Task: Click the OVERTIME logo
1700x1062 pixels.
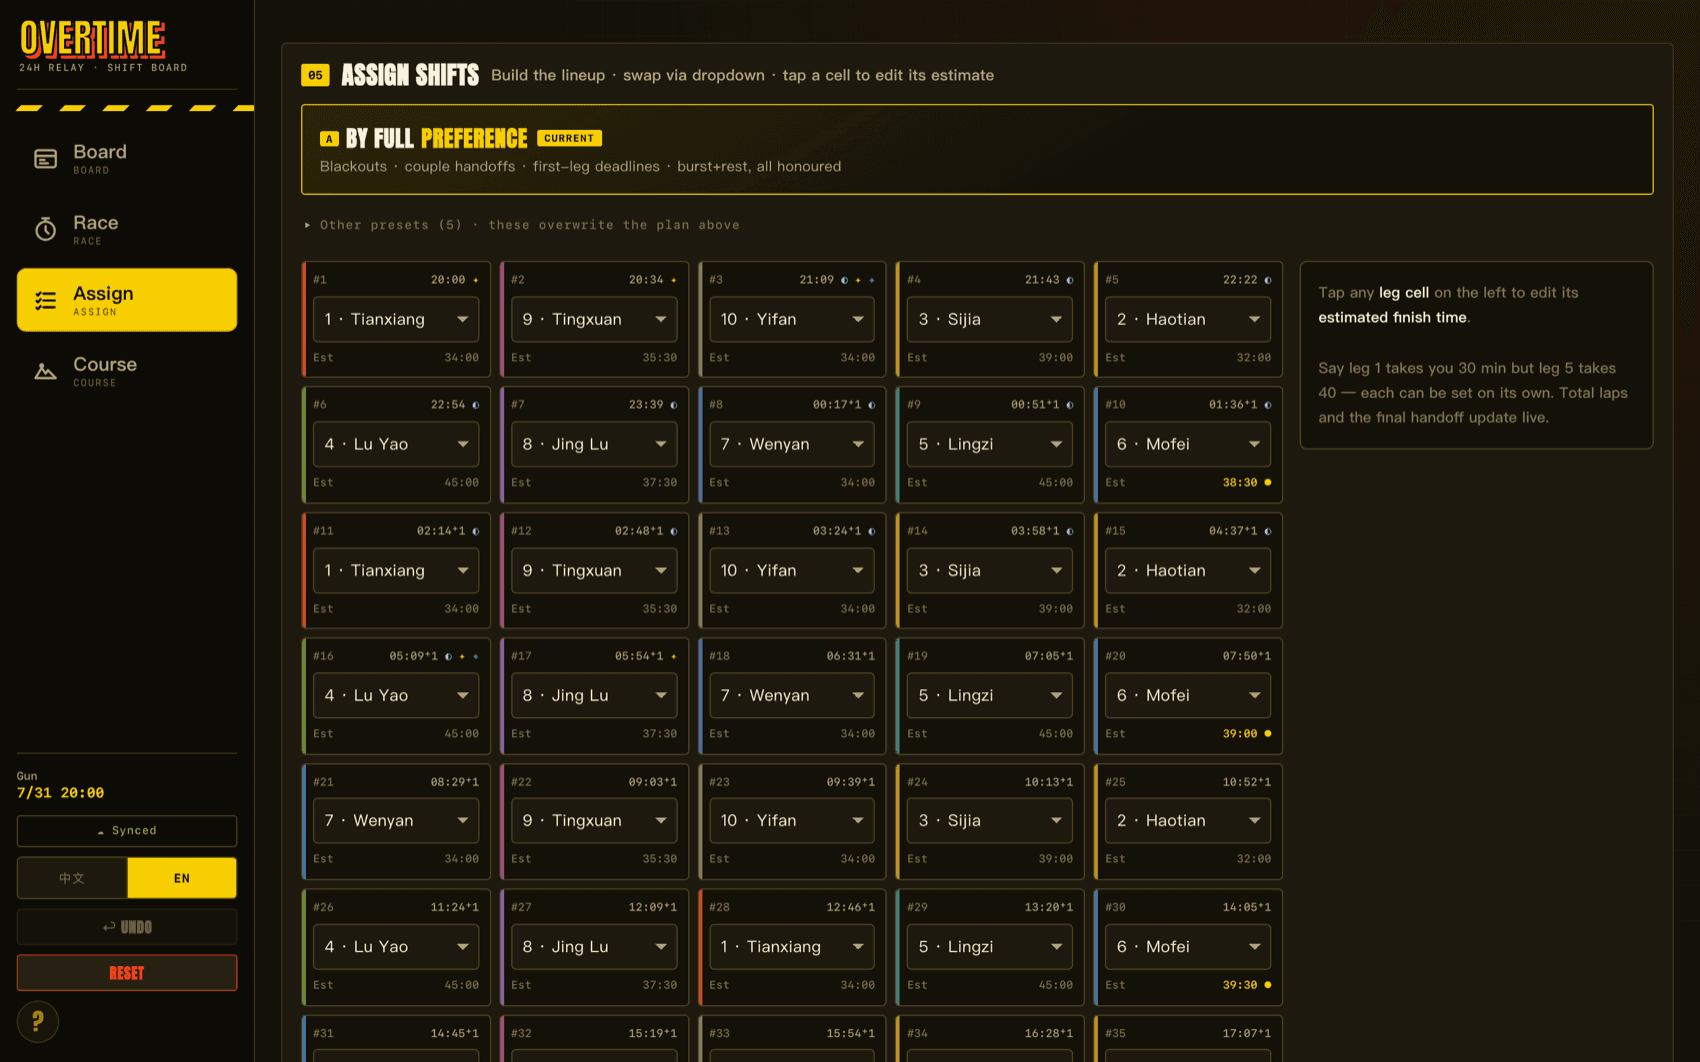Action: tap(93, 39)
